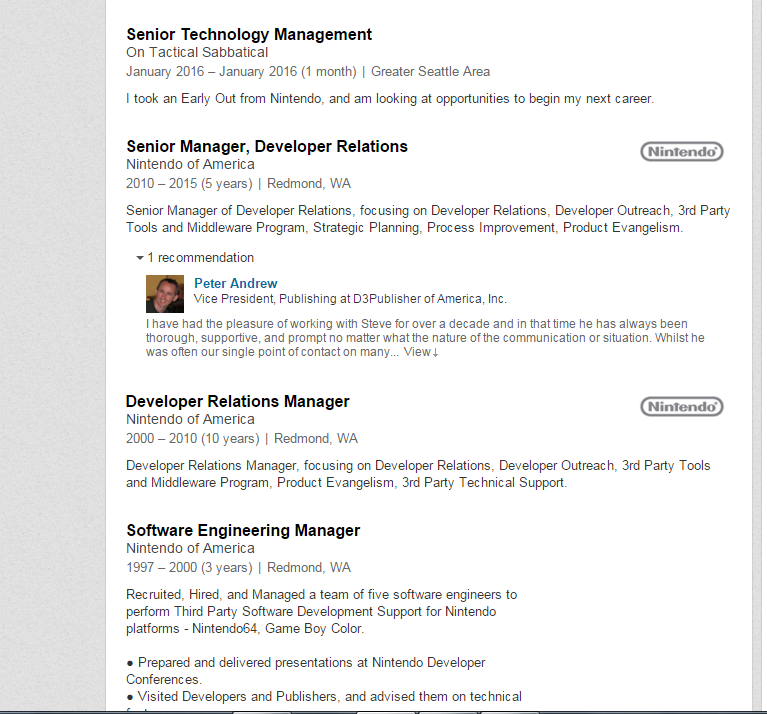Image resolution: width=767 pixels, height=714 pixels.
Task: Click the Software Engineering Manager title
Action: [x=243, y=530]
